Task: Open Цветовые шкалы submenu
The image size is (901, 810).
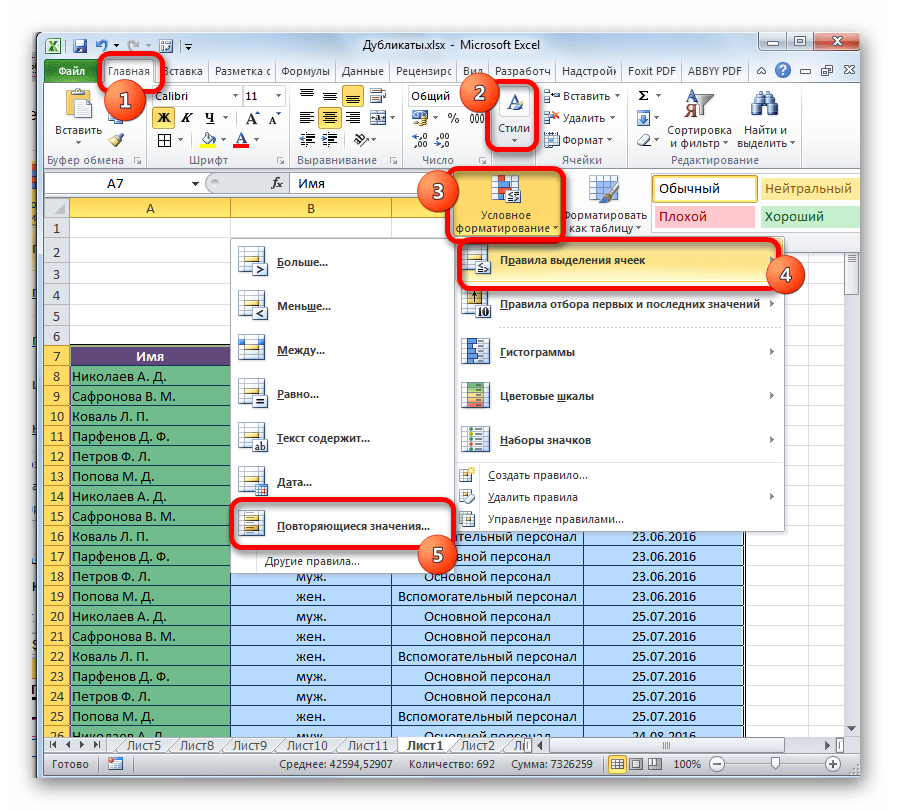Action: click(x=621, y=396)
